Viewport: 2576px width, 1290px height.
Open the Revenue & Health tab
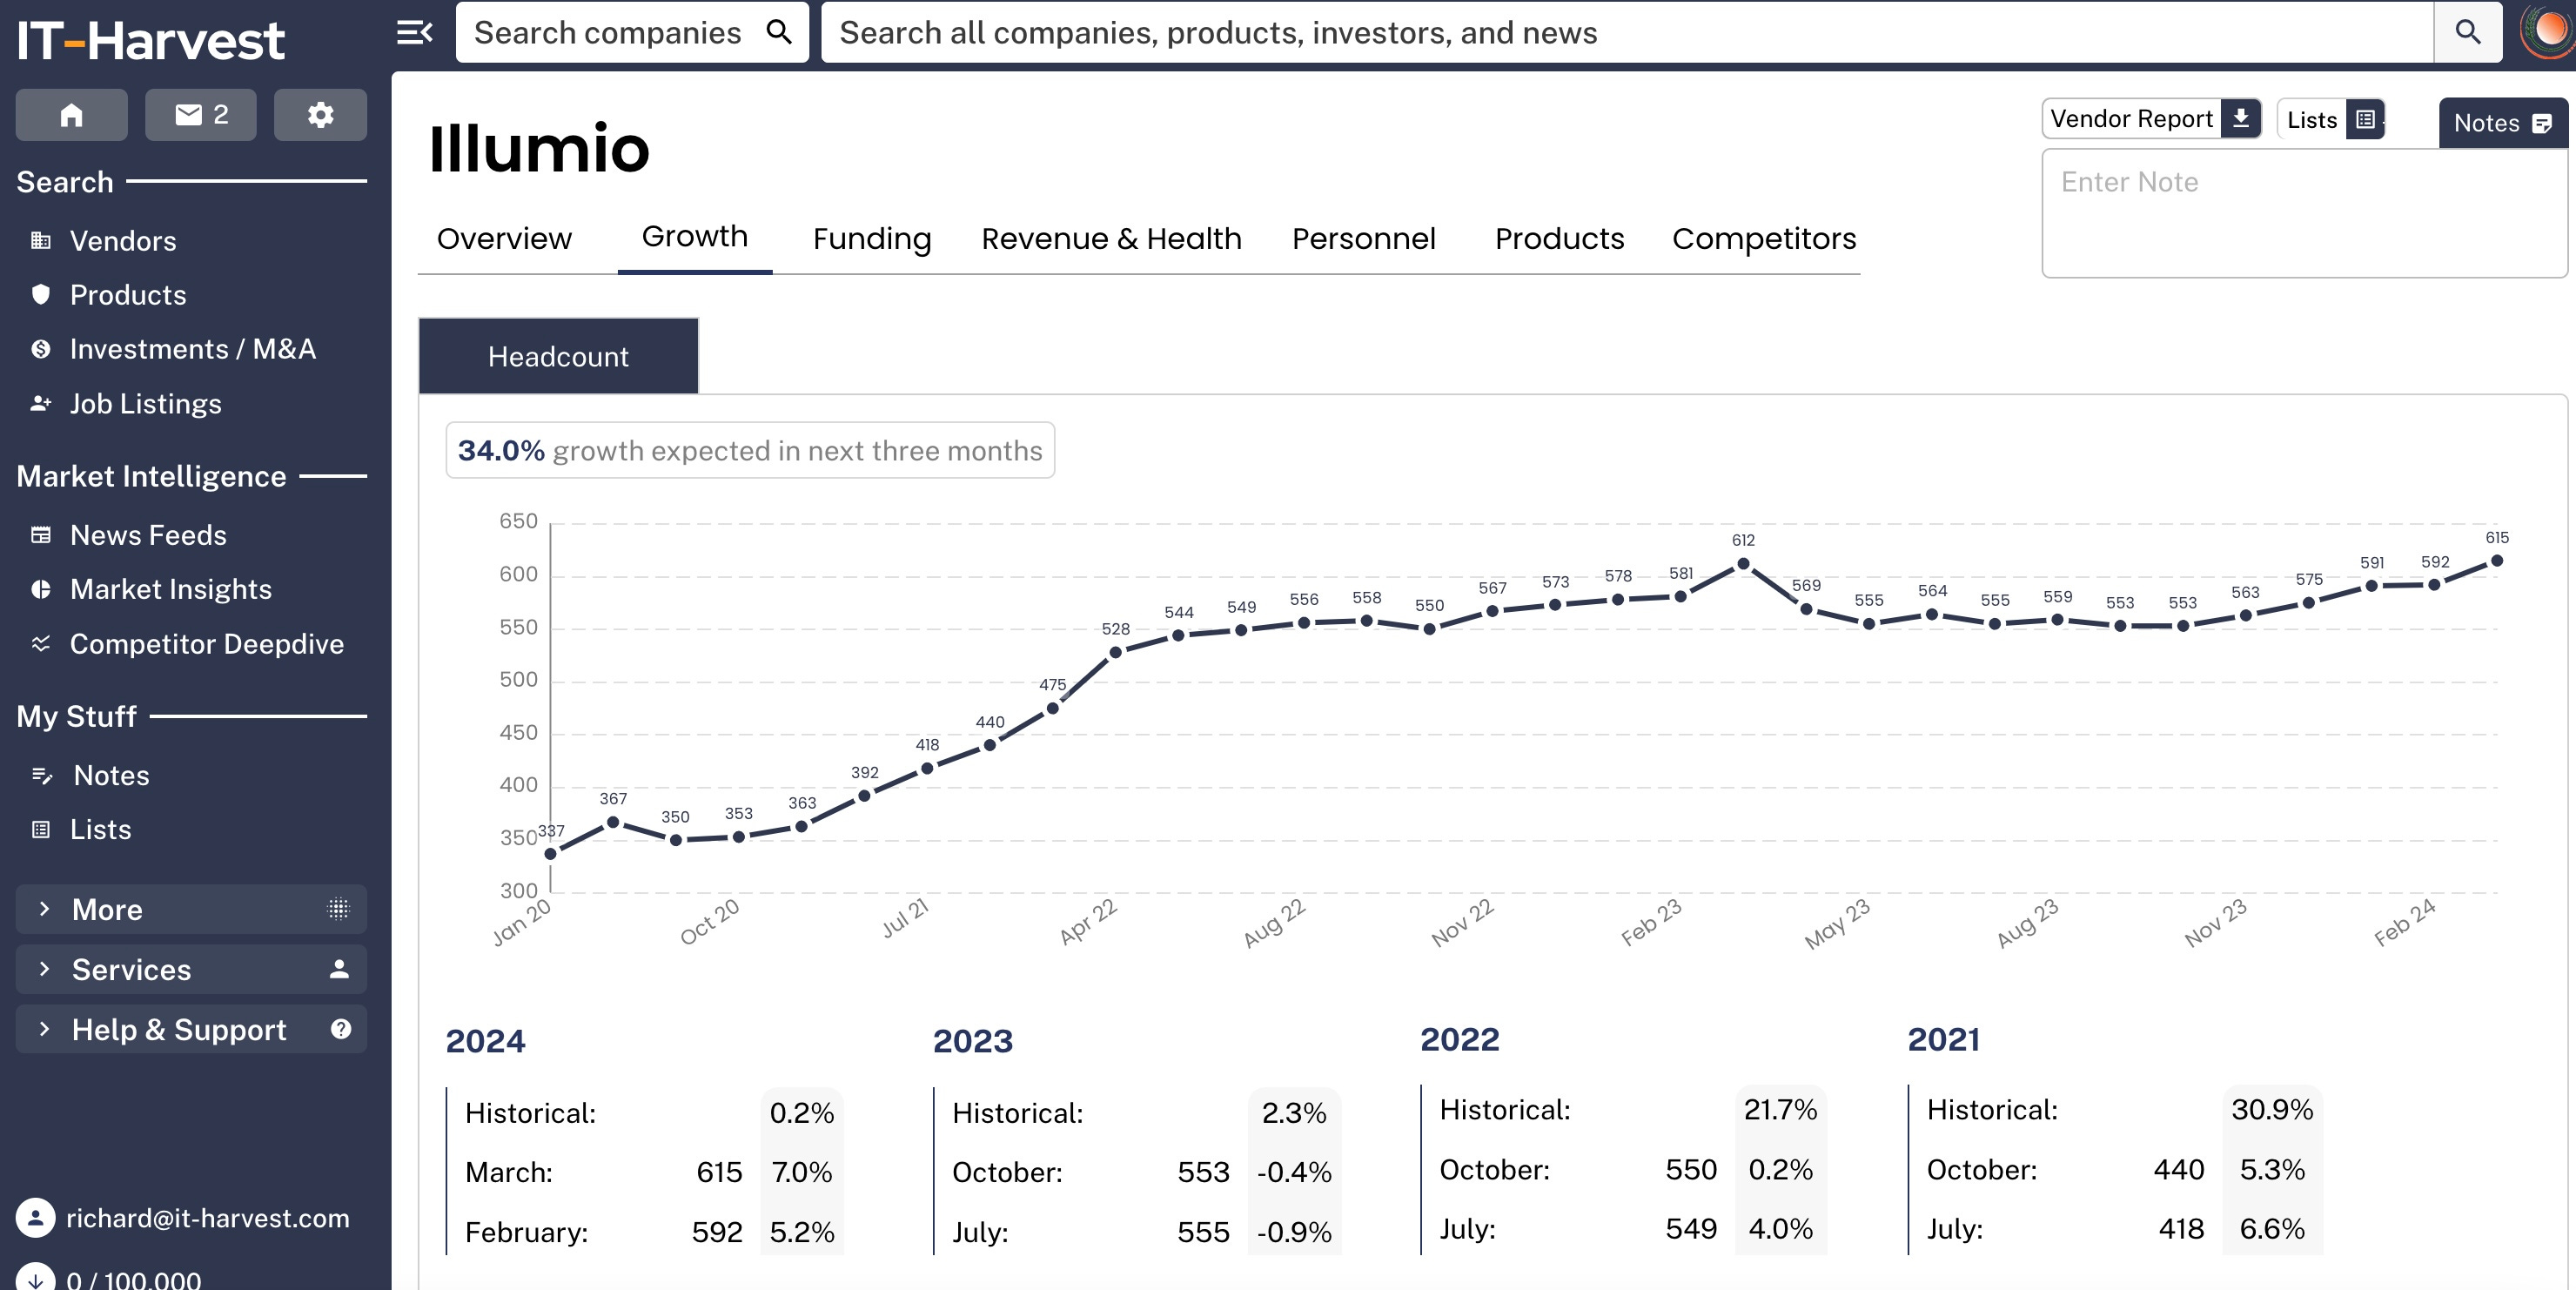pos(1111,238)
